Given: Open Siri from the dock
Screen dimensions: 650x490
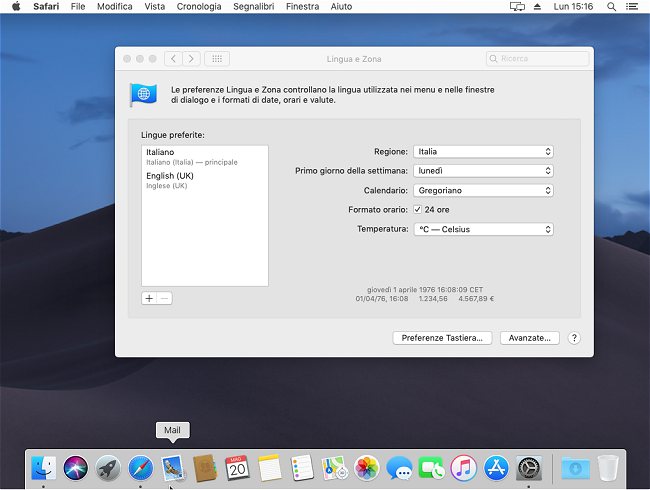Looking at the screenshot, I should (76, 467).
